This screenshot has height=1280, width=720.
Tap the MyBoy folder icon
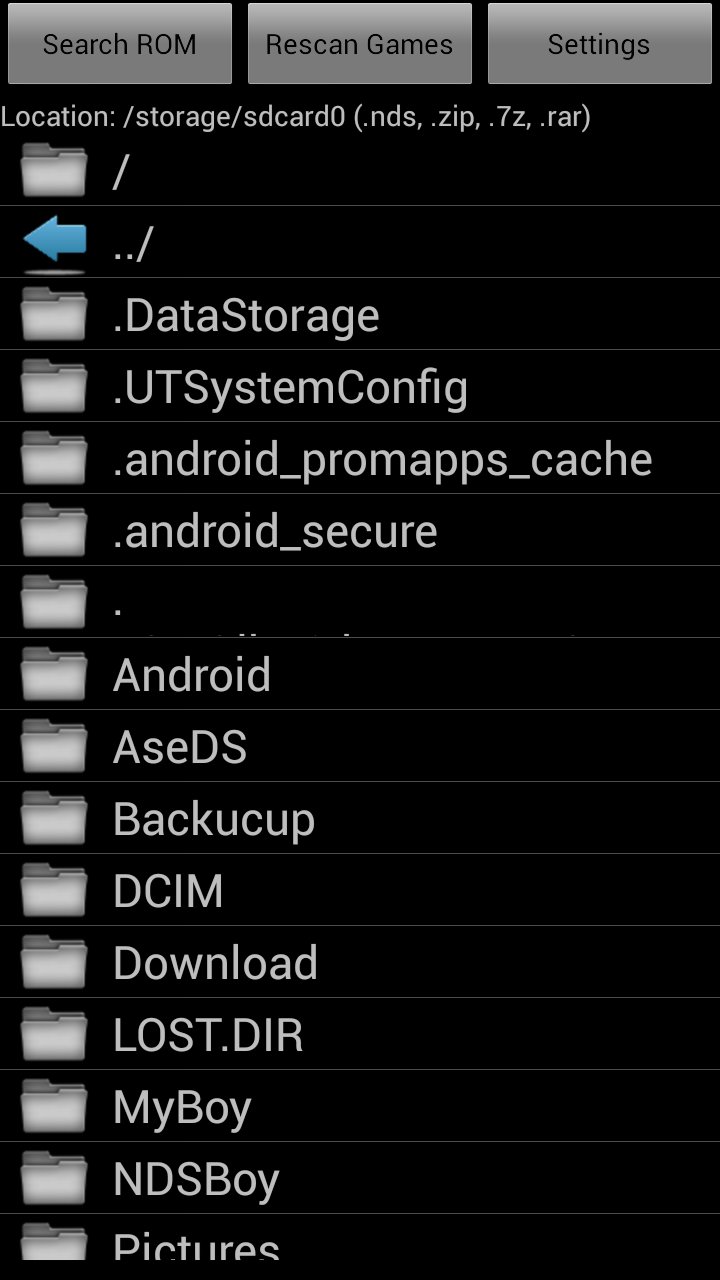[x=54, y=1107]
